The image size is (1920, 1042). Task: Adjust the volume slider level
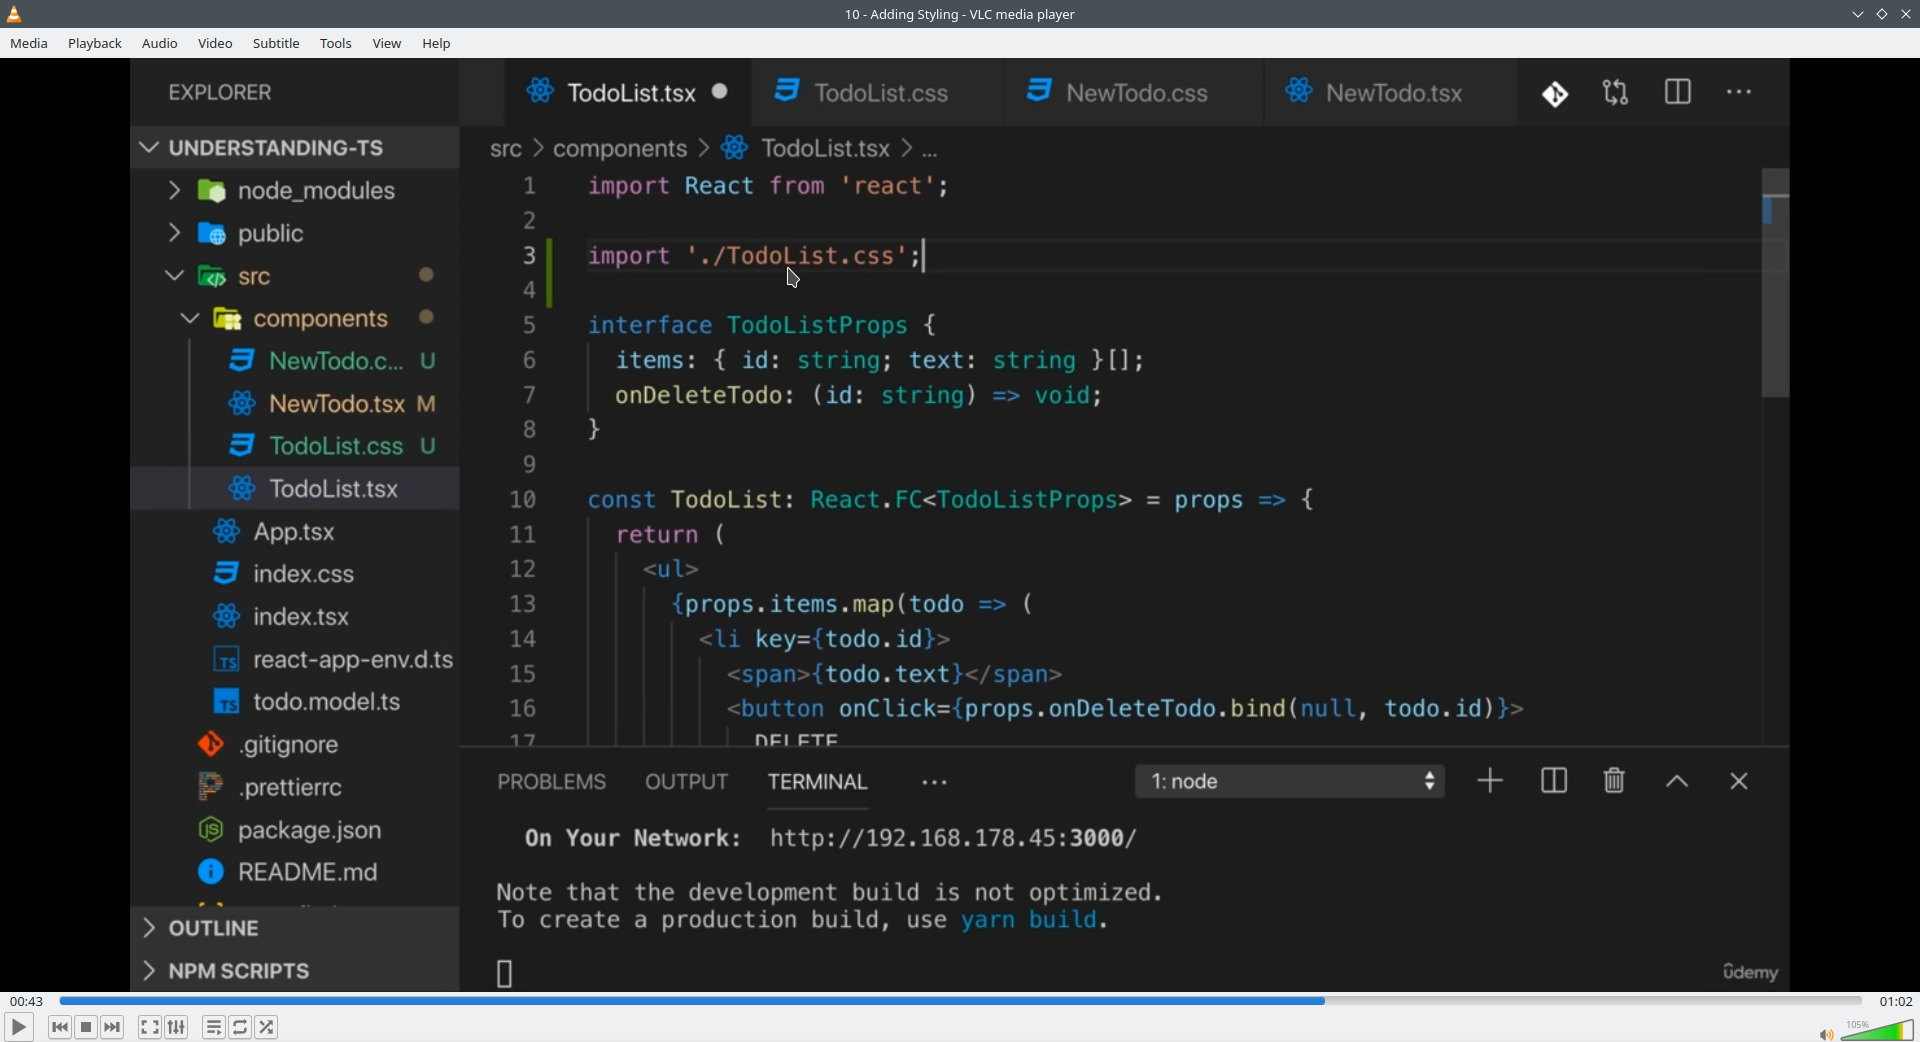pos(1877,1030)
